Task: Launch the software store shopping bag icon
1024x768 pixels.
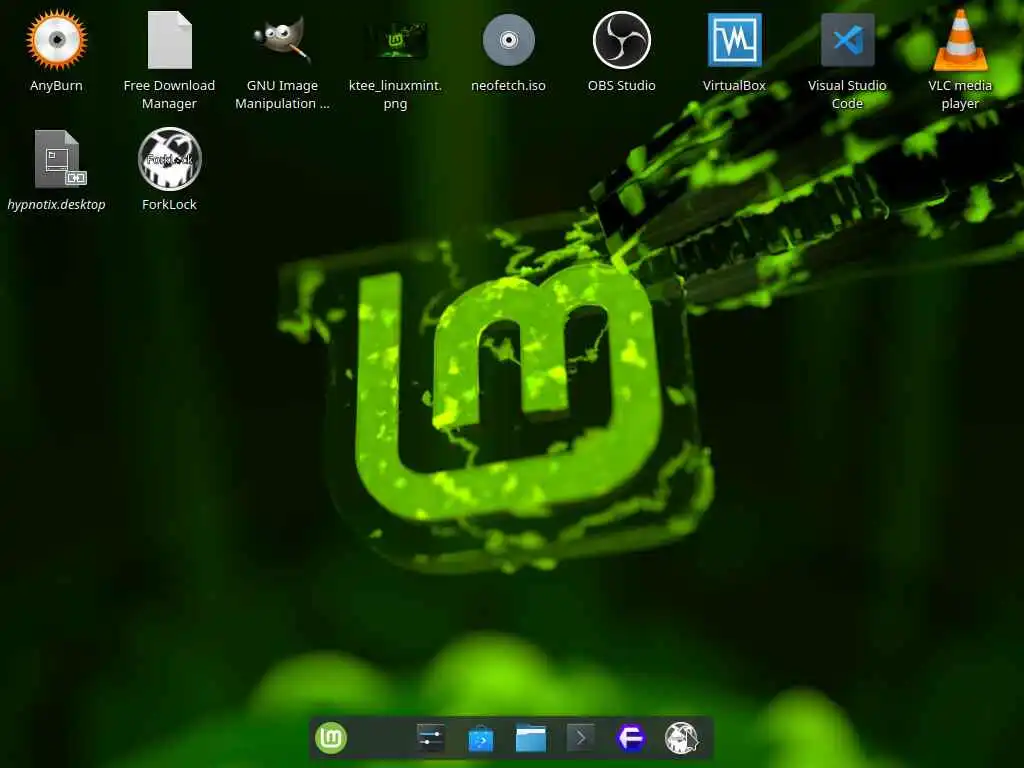Action: click(481, 739)
